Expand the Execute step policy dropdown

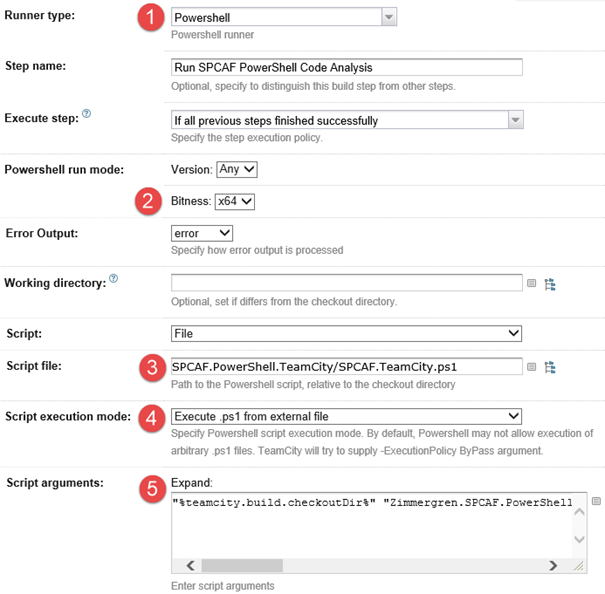[x=515, y=120]
